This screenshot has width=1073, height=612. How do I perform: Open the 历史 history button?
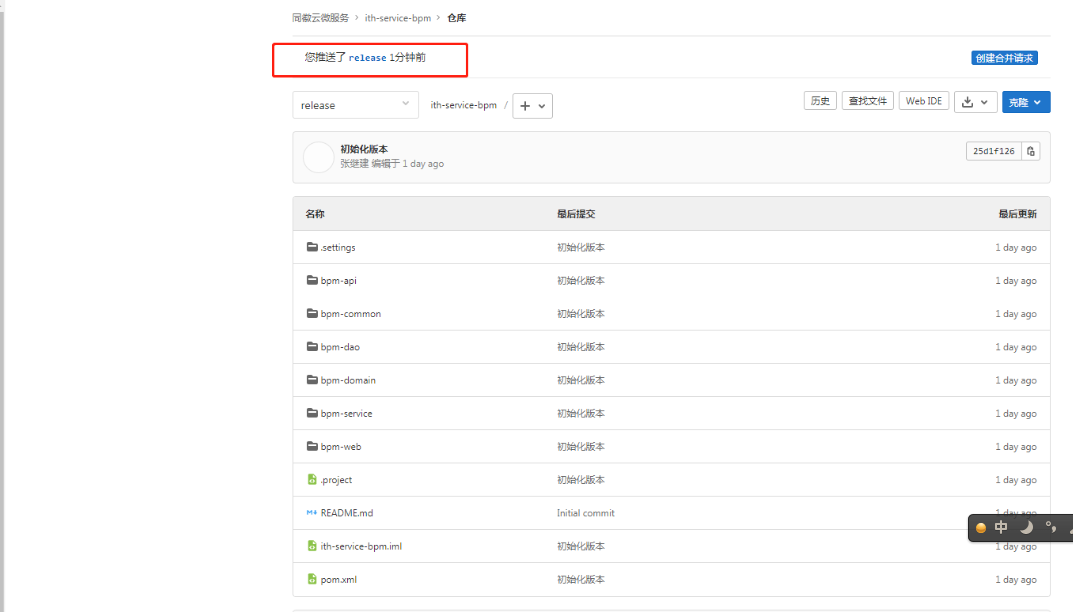click(820, 101)
